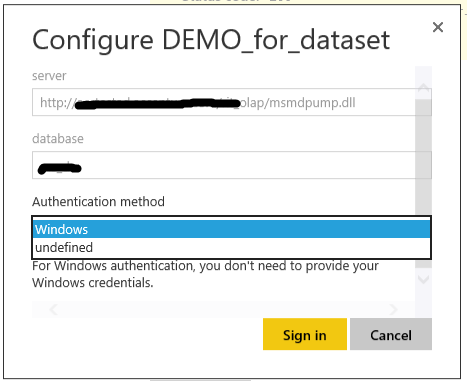
Task: Choose the undefined authentication option
Action: click(x=232, y=247)
